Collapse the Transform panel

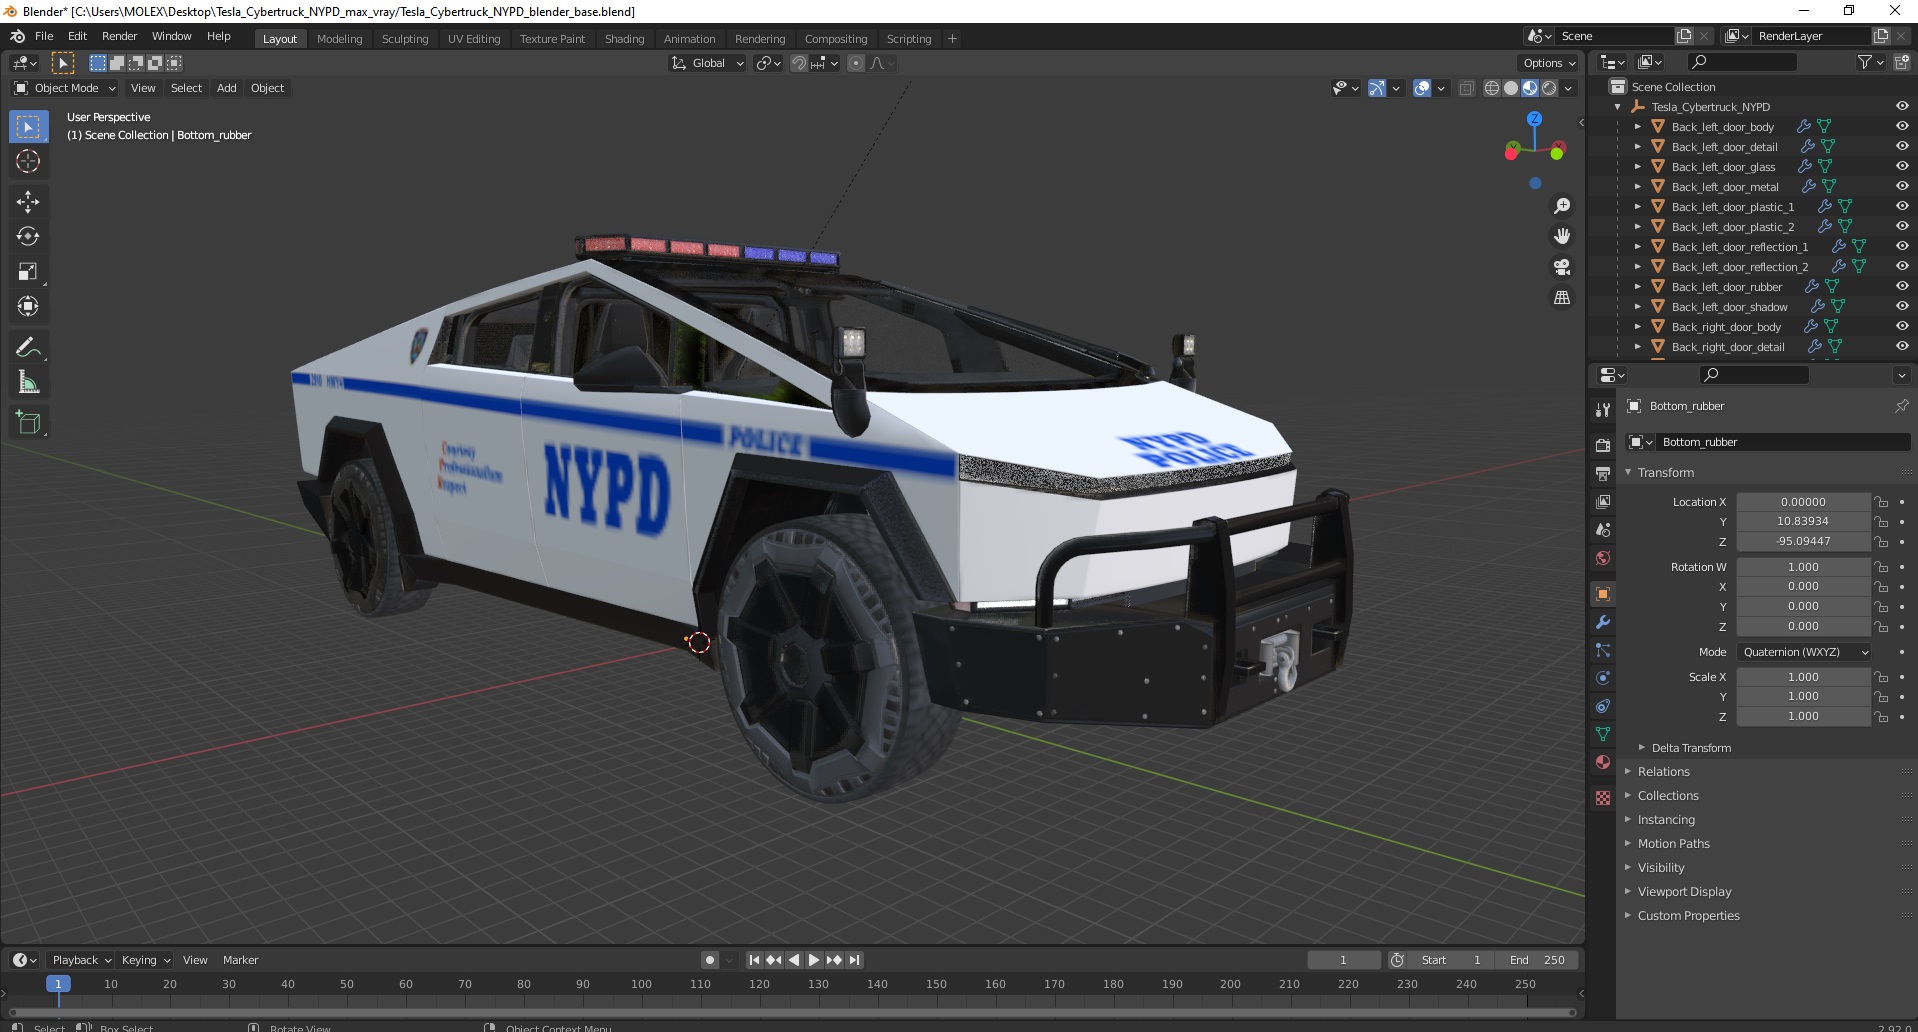[x=1666, y=473]
